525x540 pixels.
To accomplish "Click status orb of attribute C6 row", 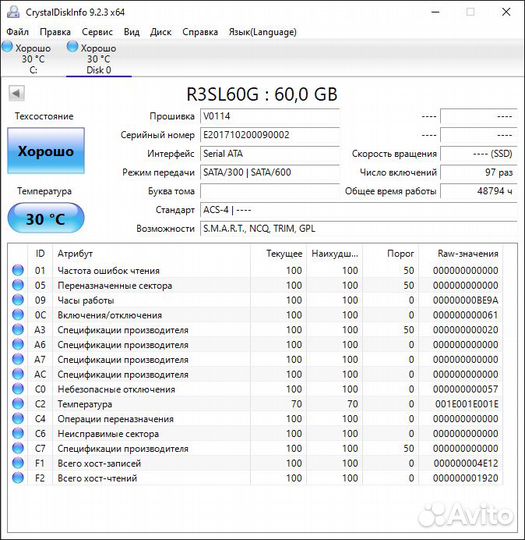I will (18, 433).
